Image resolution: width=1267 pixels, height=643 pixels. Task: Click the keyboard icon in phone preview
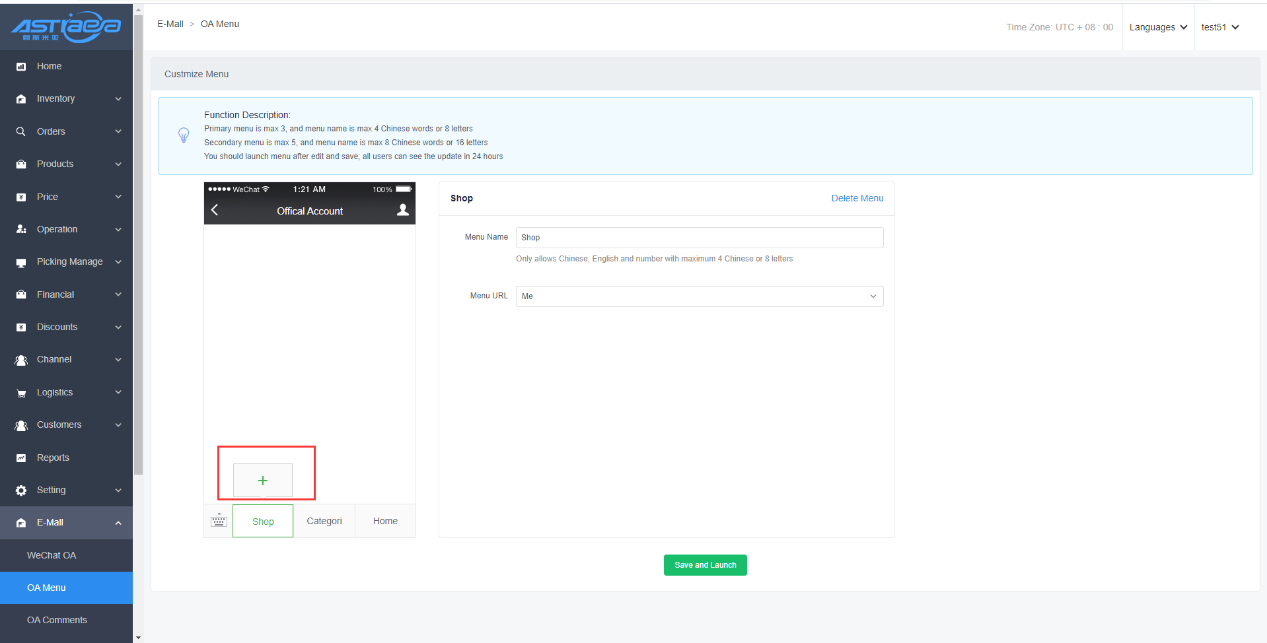218,521
